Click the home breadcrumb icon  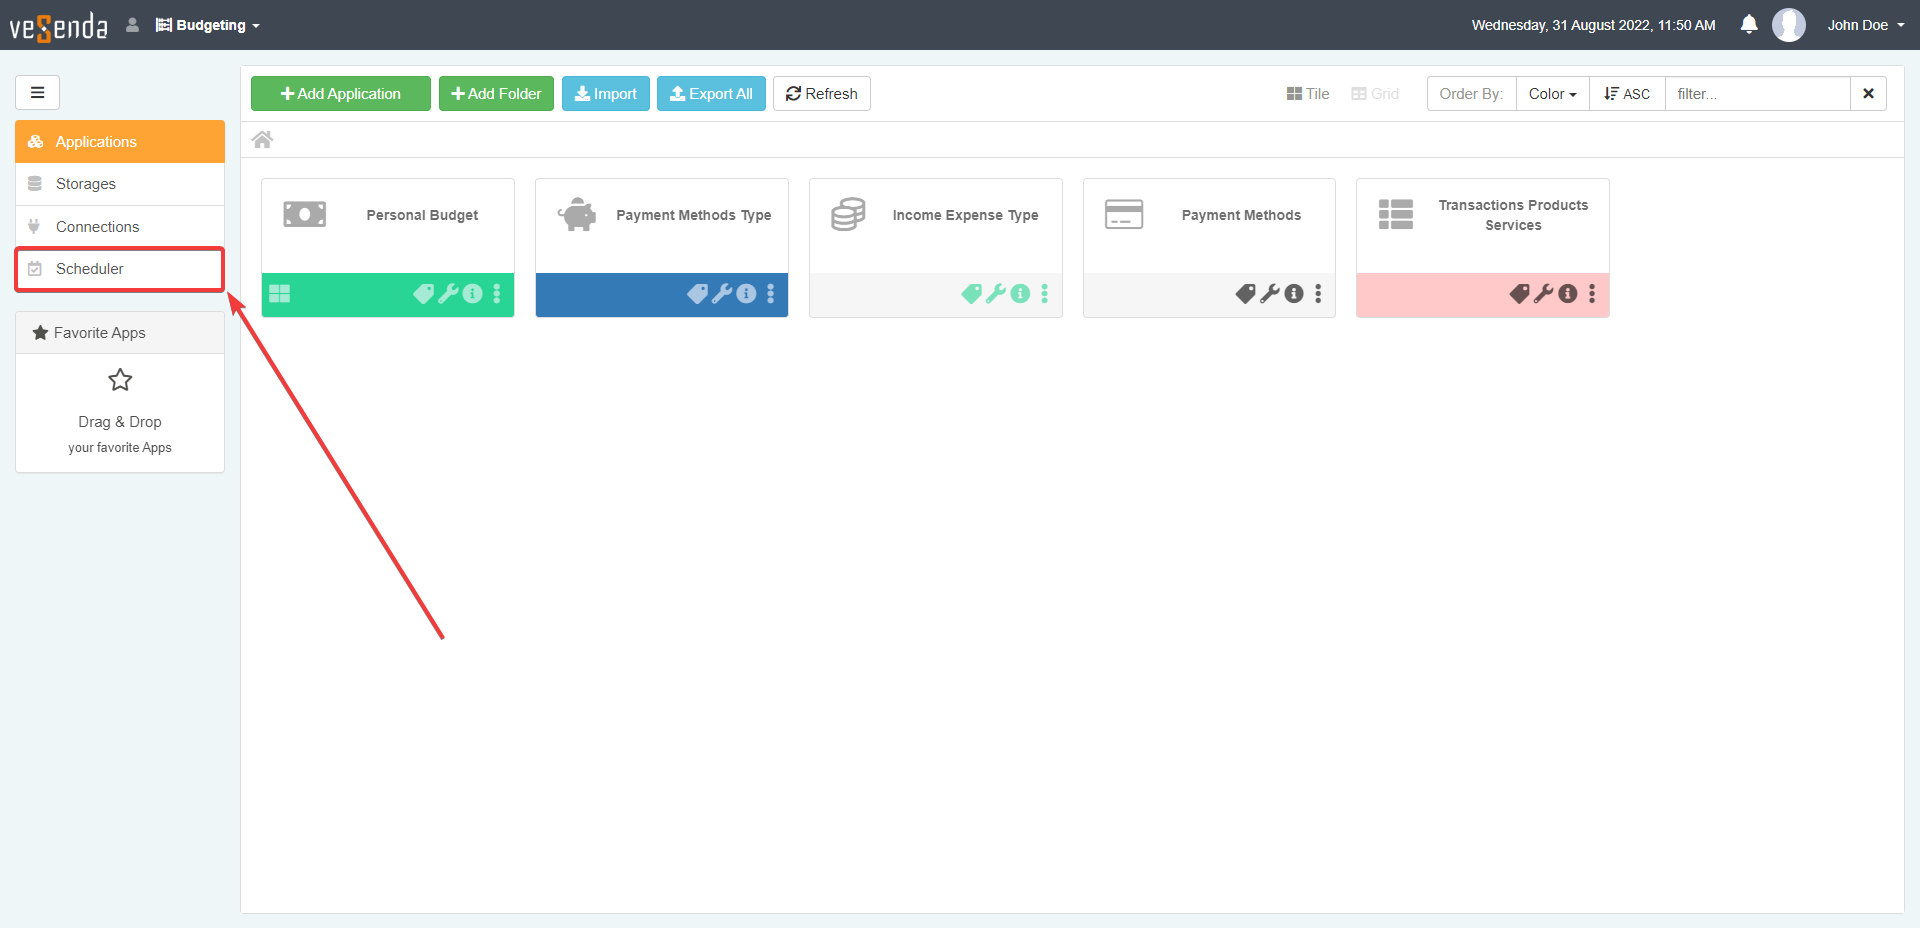tap(262, 140)
